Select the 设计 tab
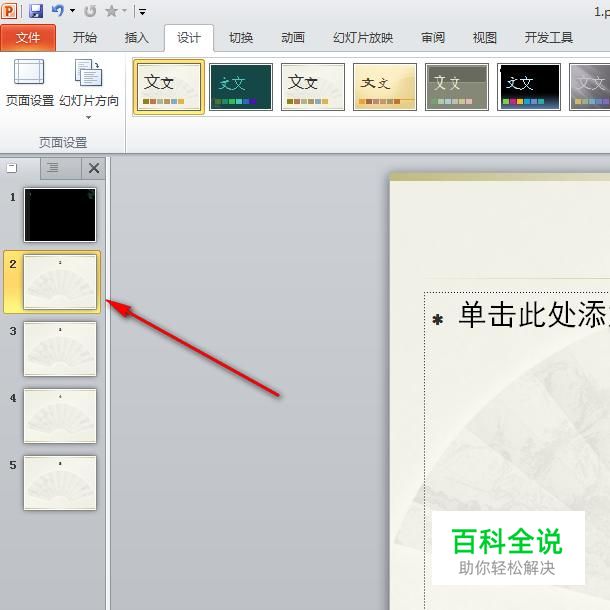The height and width of the screenshot is (610, 610). pyautogui.click(x=189, y=38)
